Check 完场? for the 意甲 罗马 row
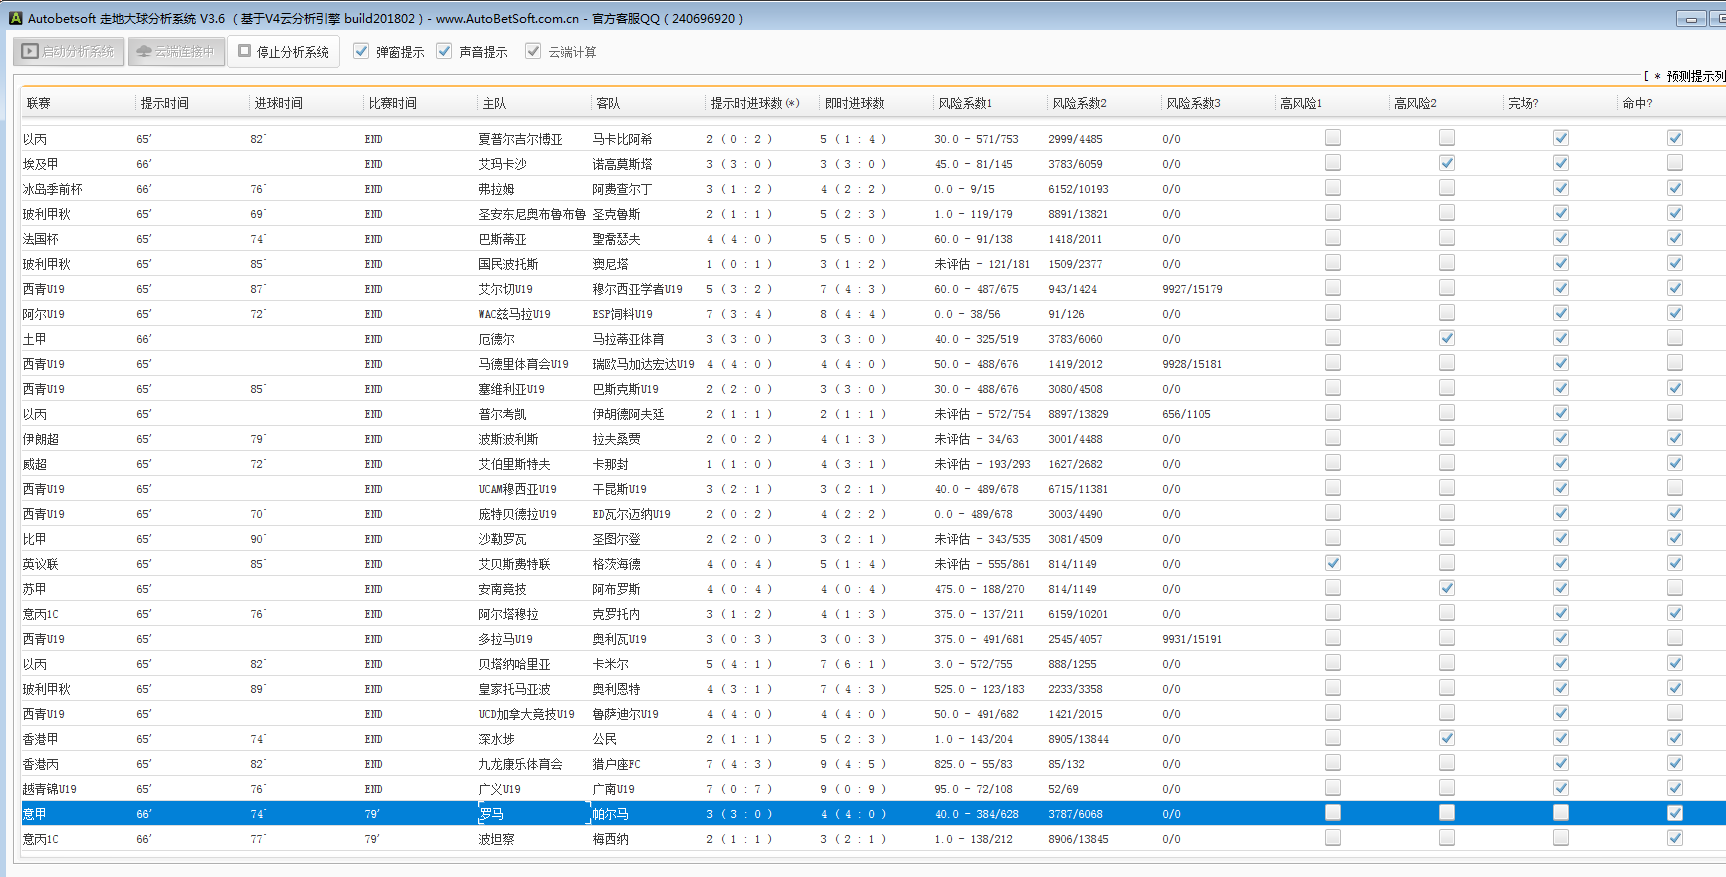This screenshot has width=1726, height=877. pos(1560,813)
